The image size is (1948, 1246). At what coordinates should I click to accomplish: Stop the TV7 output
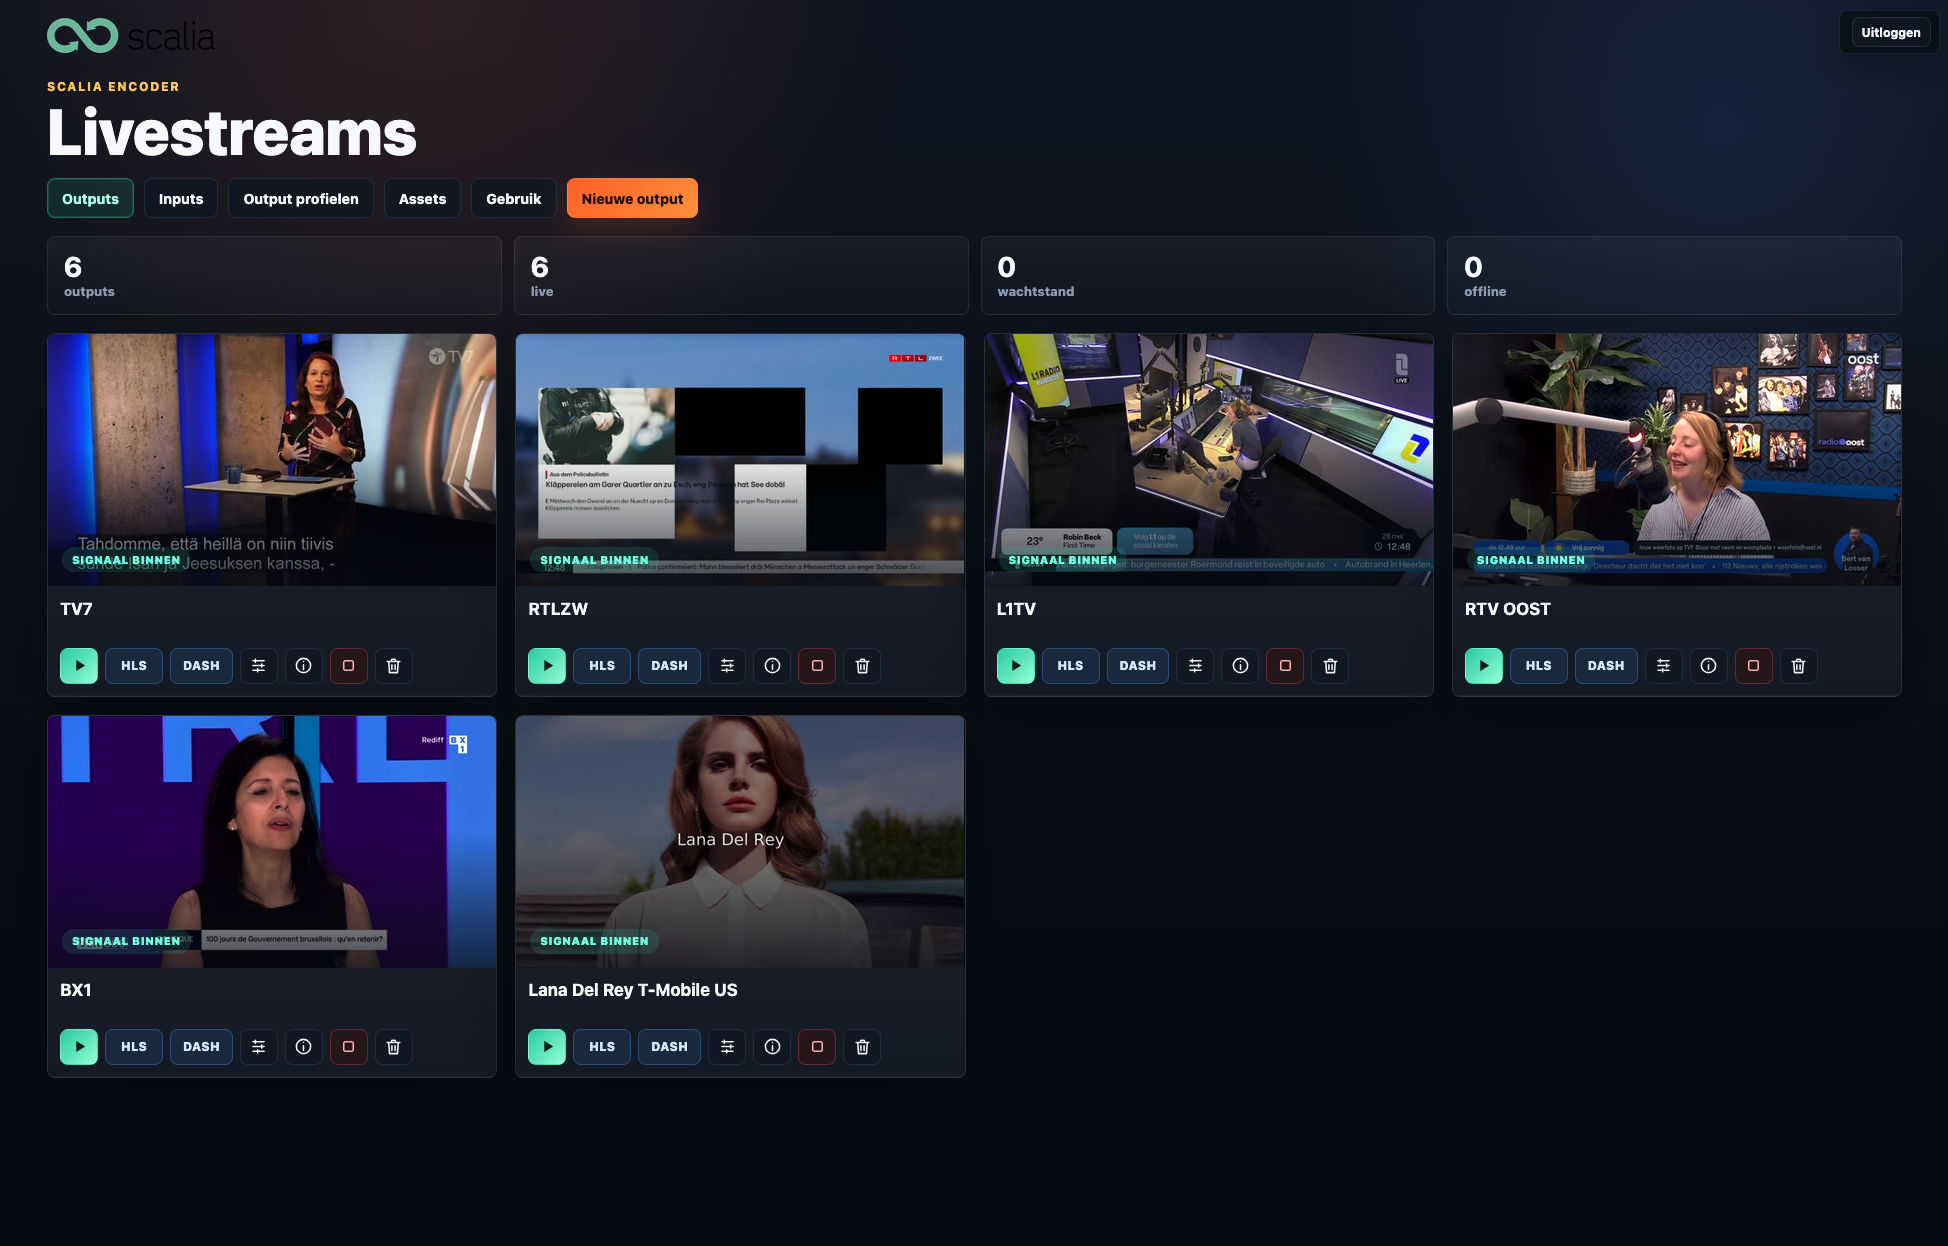point(349,666)
